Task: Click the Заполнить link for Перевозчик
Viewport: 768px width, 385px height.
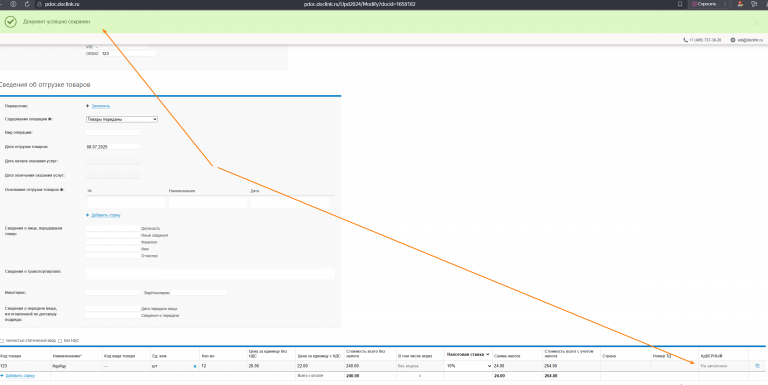Action: coord(101,106)
